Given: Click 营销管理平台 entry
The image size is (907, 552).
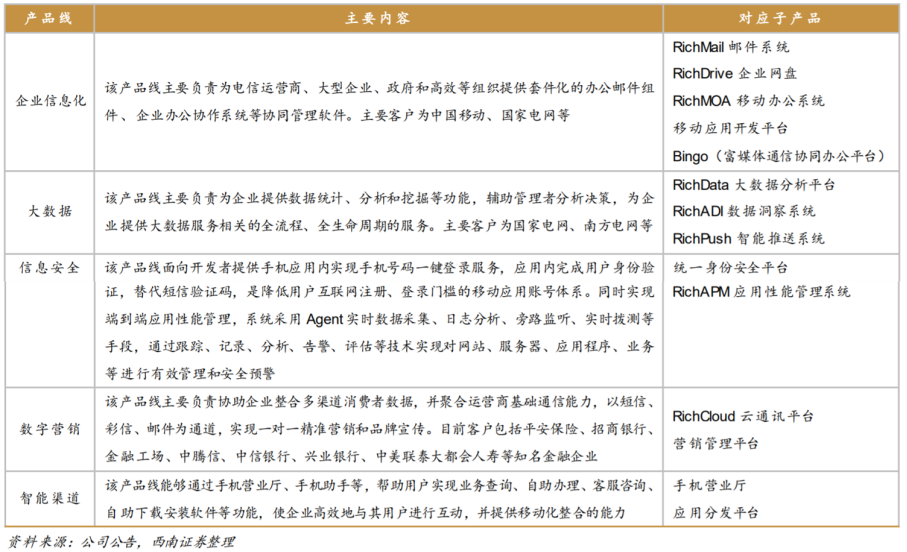Looking at the screenshot, I should tap(716, 444).
